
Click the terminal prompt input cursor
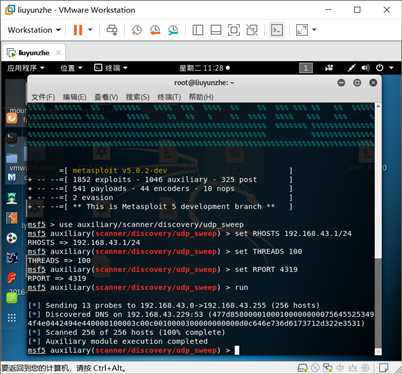point(237,350)
